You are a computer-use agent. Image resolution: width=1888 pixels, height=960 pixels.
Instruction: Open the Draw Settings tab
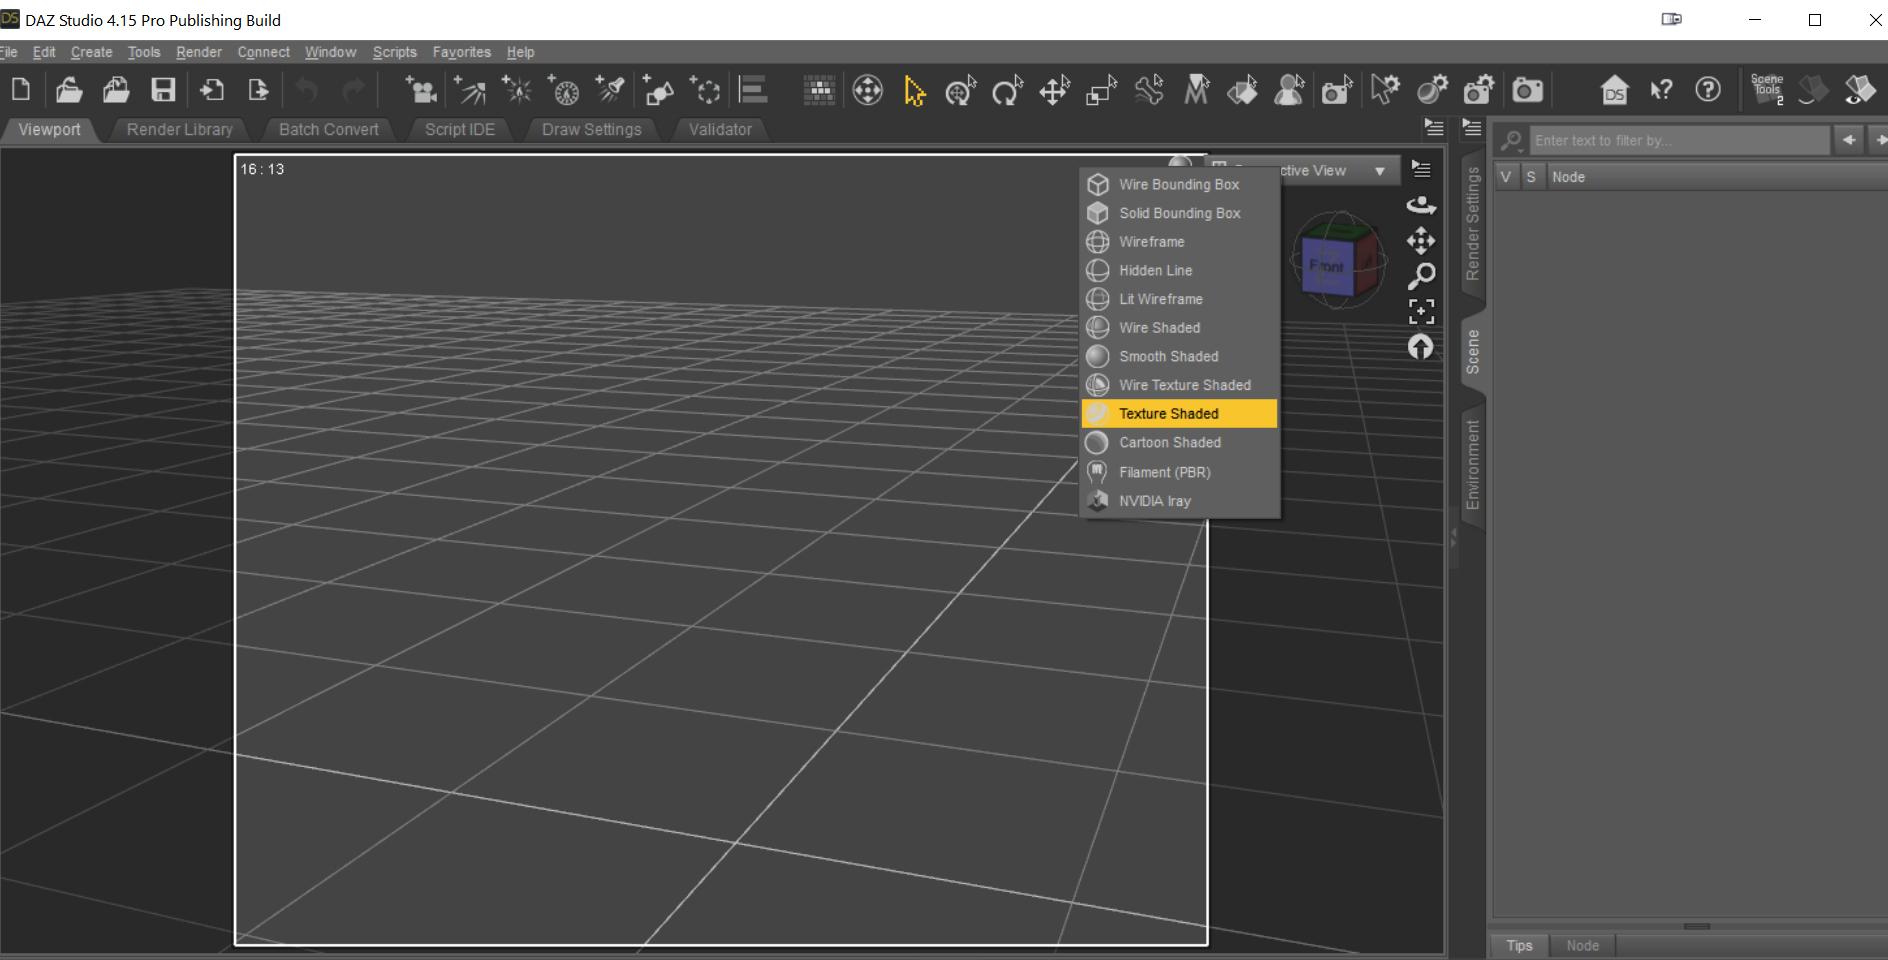[x=592, y=129]
